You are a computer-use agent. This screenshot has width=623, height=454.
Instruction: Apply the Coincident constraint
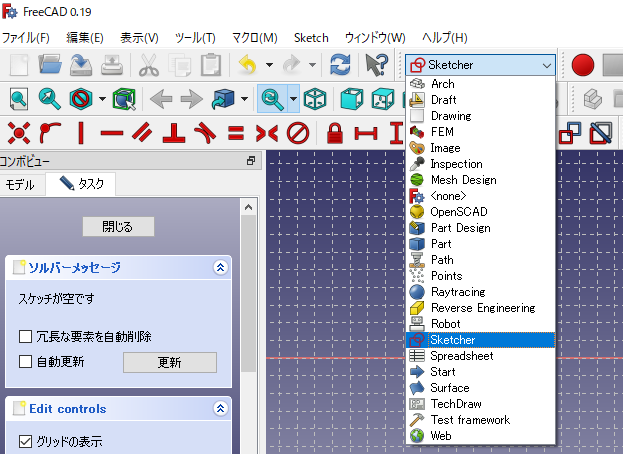pyautogui.click(x=19, y=133)
